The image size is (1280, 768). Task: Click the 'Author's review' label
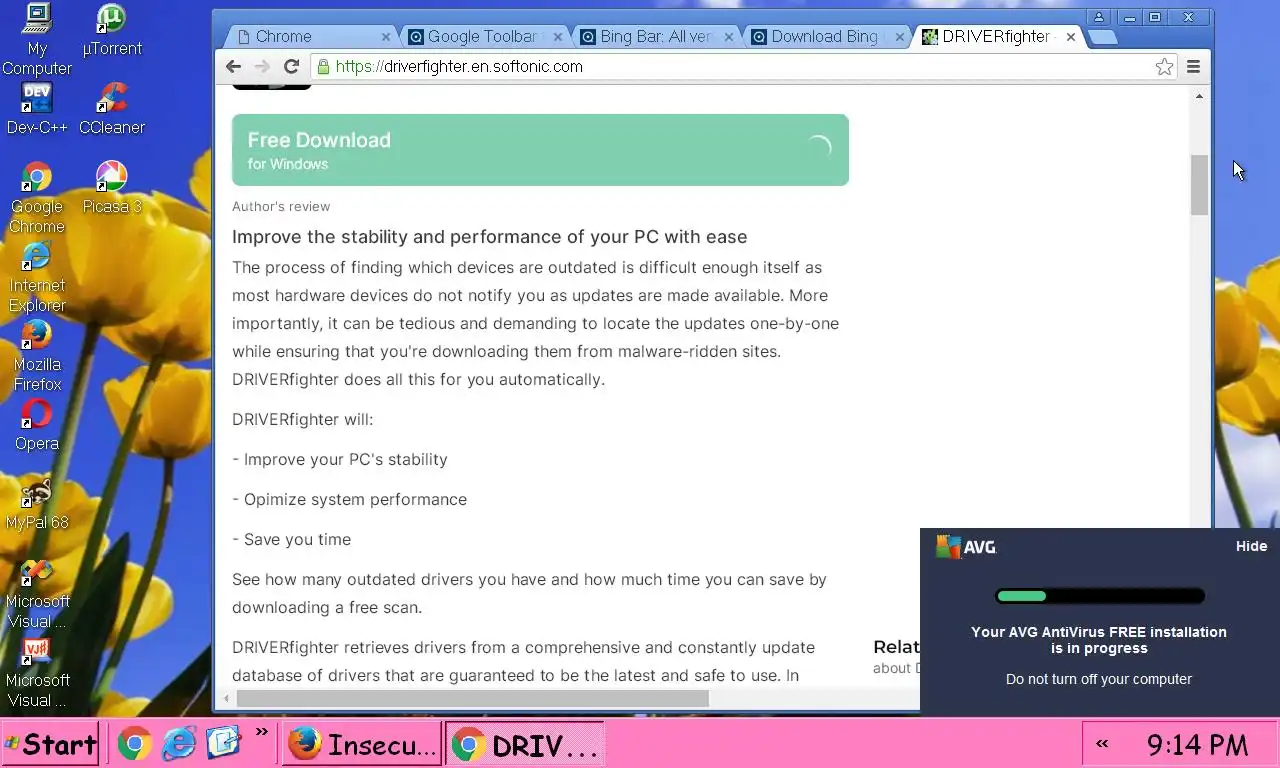tap(281, 206)
